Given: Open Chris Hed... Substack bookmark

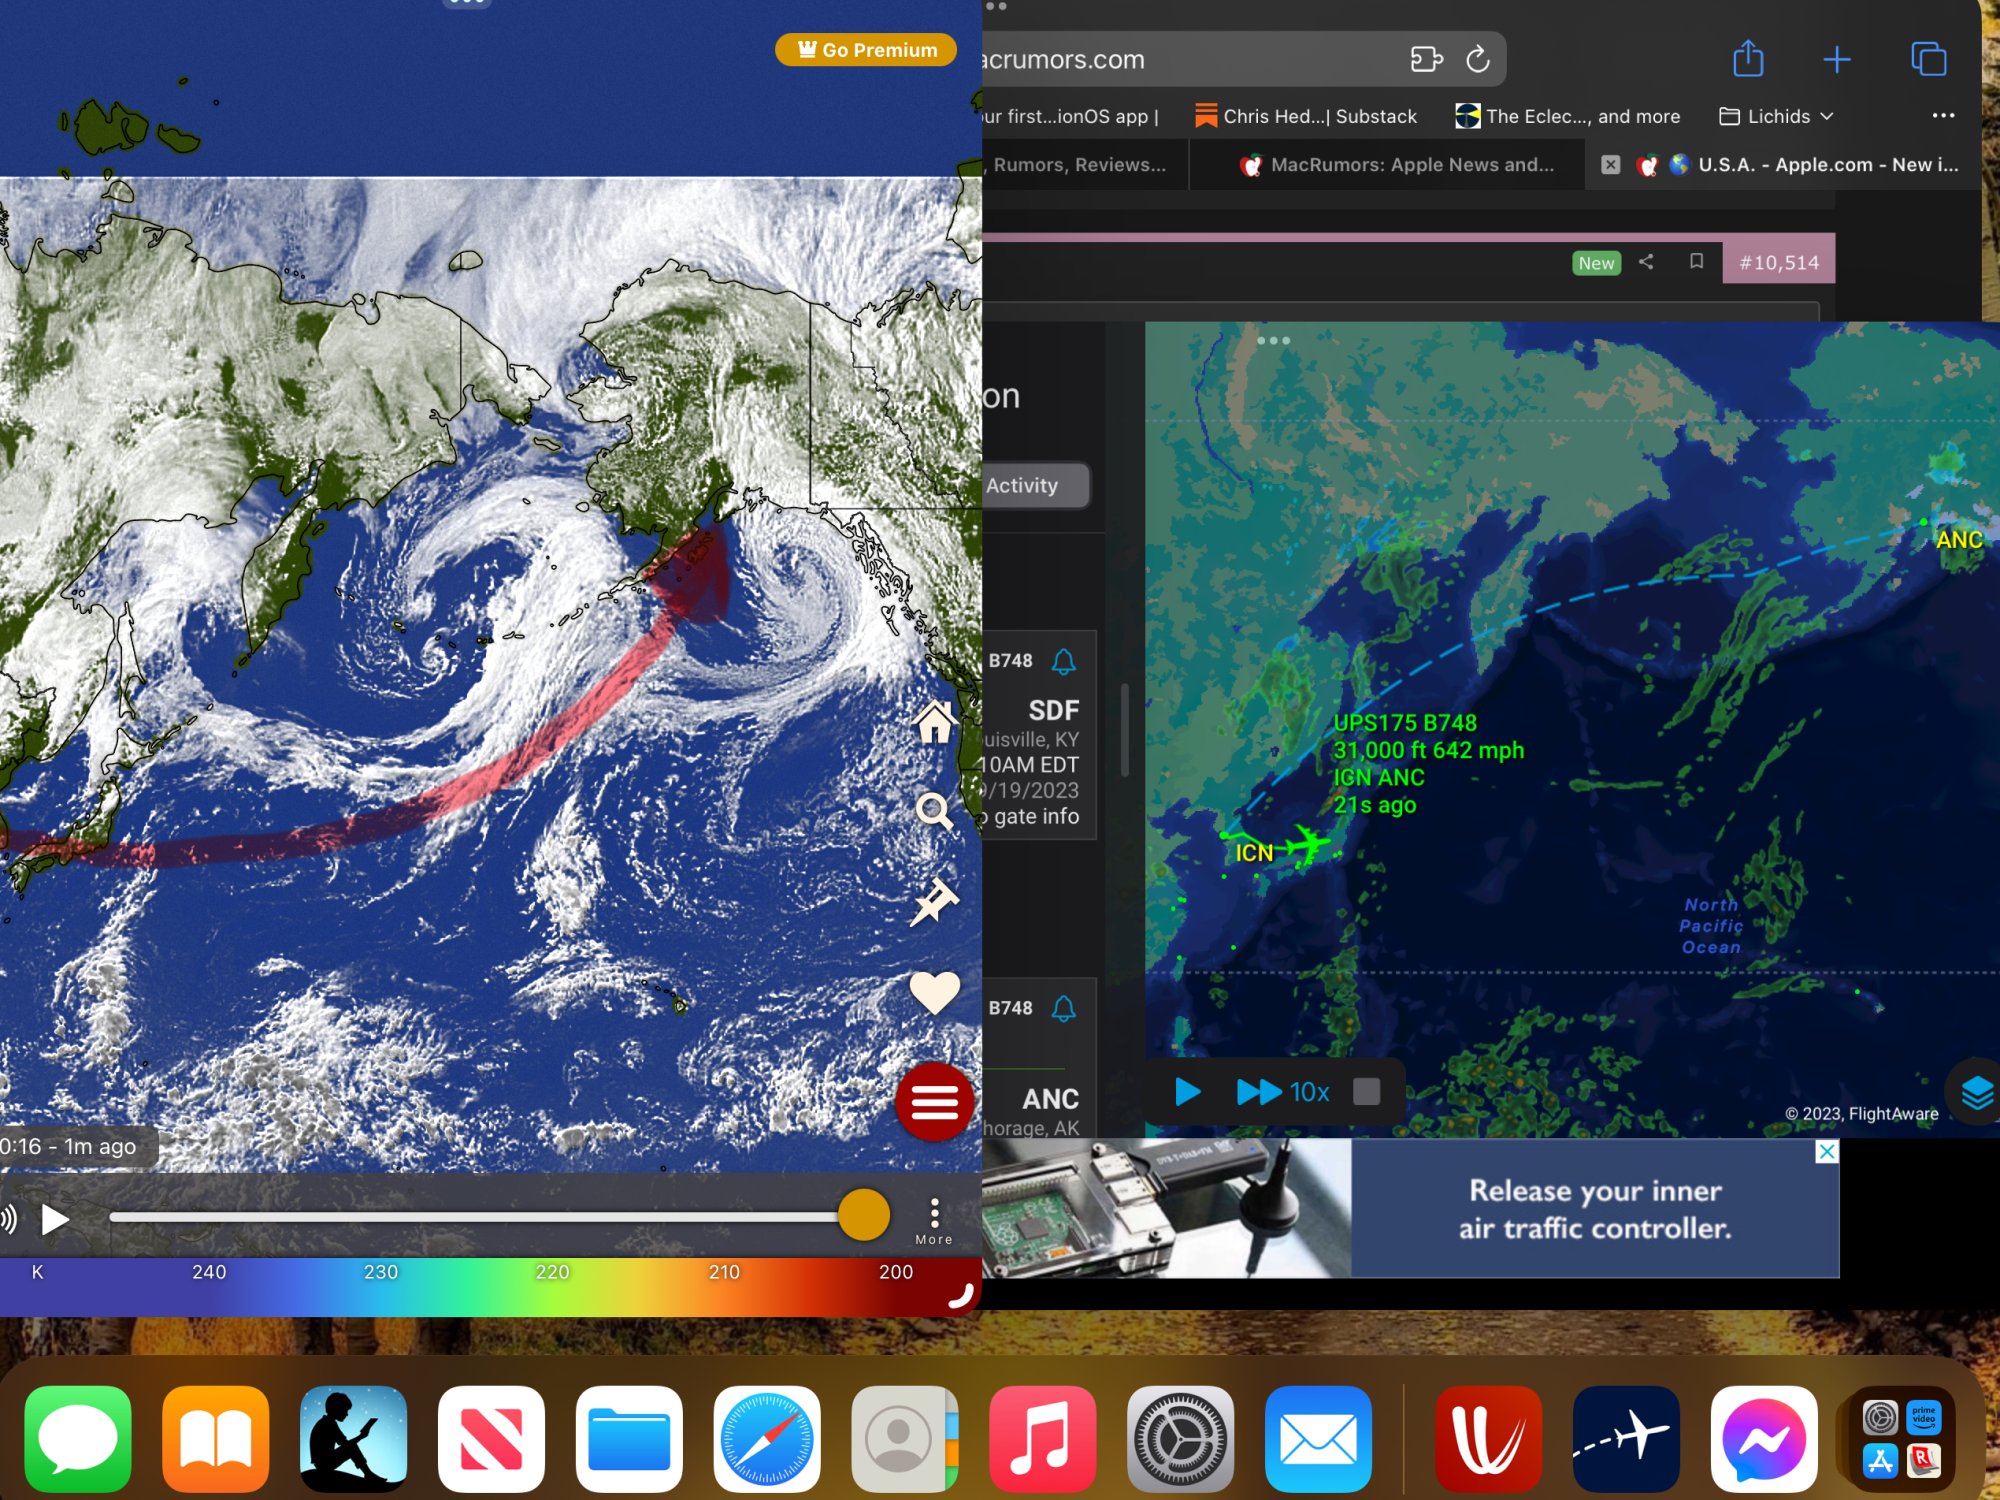Looking at the screenshot, I should [1306, 116].
